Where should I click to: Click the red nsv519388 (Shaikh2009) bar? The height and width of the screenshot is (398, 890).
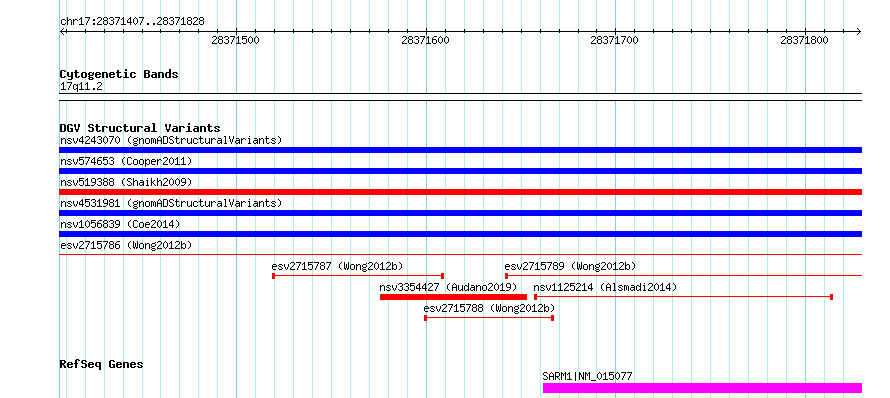click(x=460, y=192)
